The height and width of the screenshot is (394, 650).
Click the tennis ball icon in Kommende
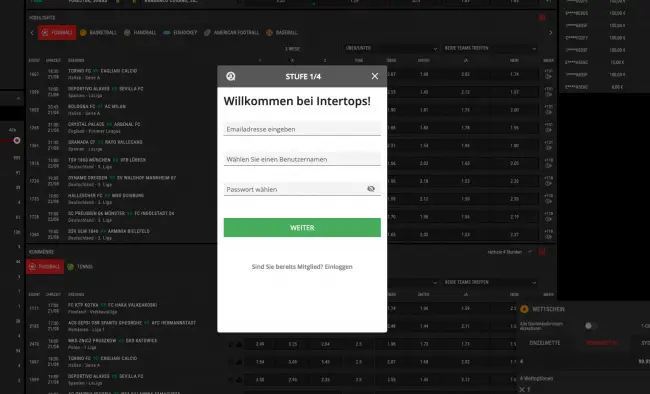click(x=70, y=267)
